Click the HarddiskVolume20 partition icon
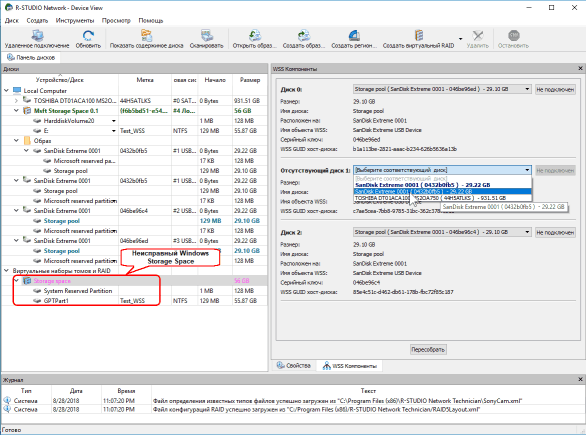The width and height of the screenshot is (586, 435). [37, 121]
